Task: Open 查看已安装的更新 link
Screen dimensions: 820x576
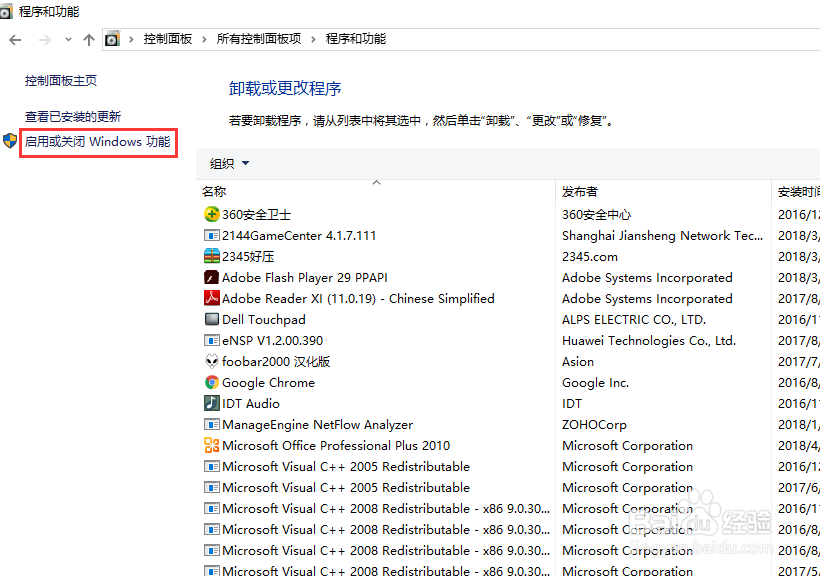Action: [x=73, y=116]
